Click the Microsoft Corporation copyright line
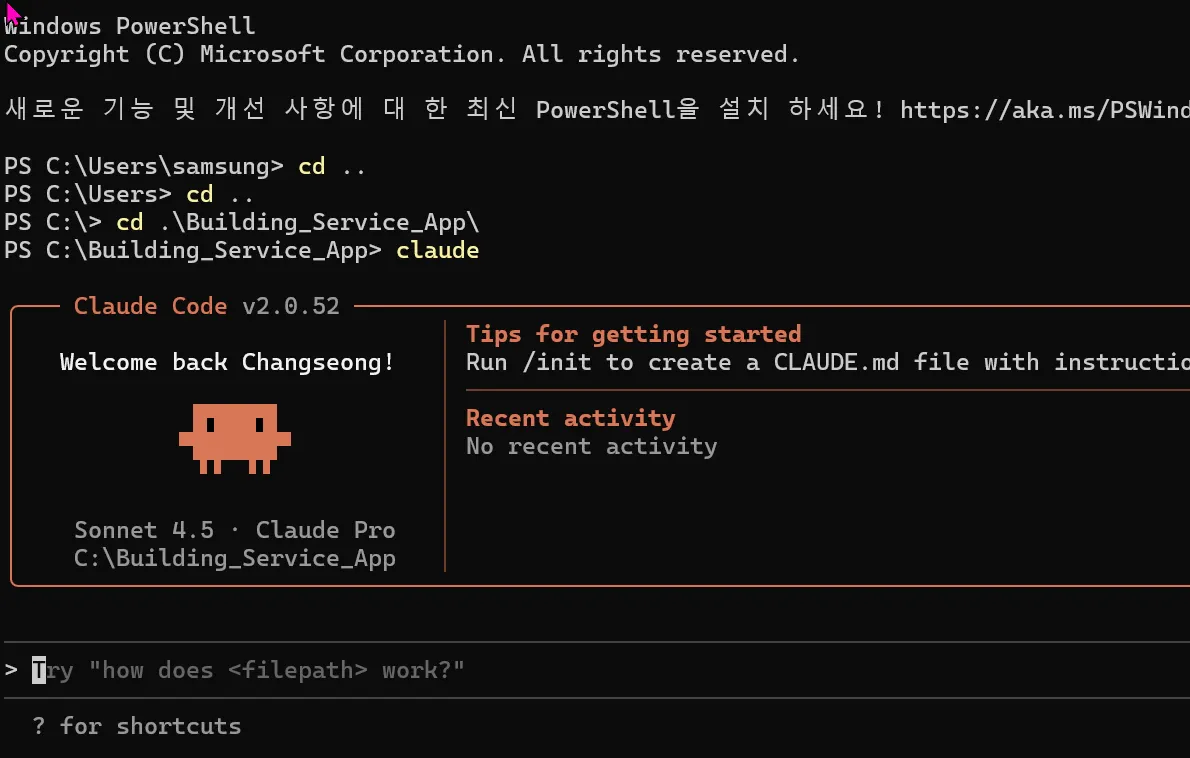This screenshot has width=1190, height=758. [402, 54]
